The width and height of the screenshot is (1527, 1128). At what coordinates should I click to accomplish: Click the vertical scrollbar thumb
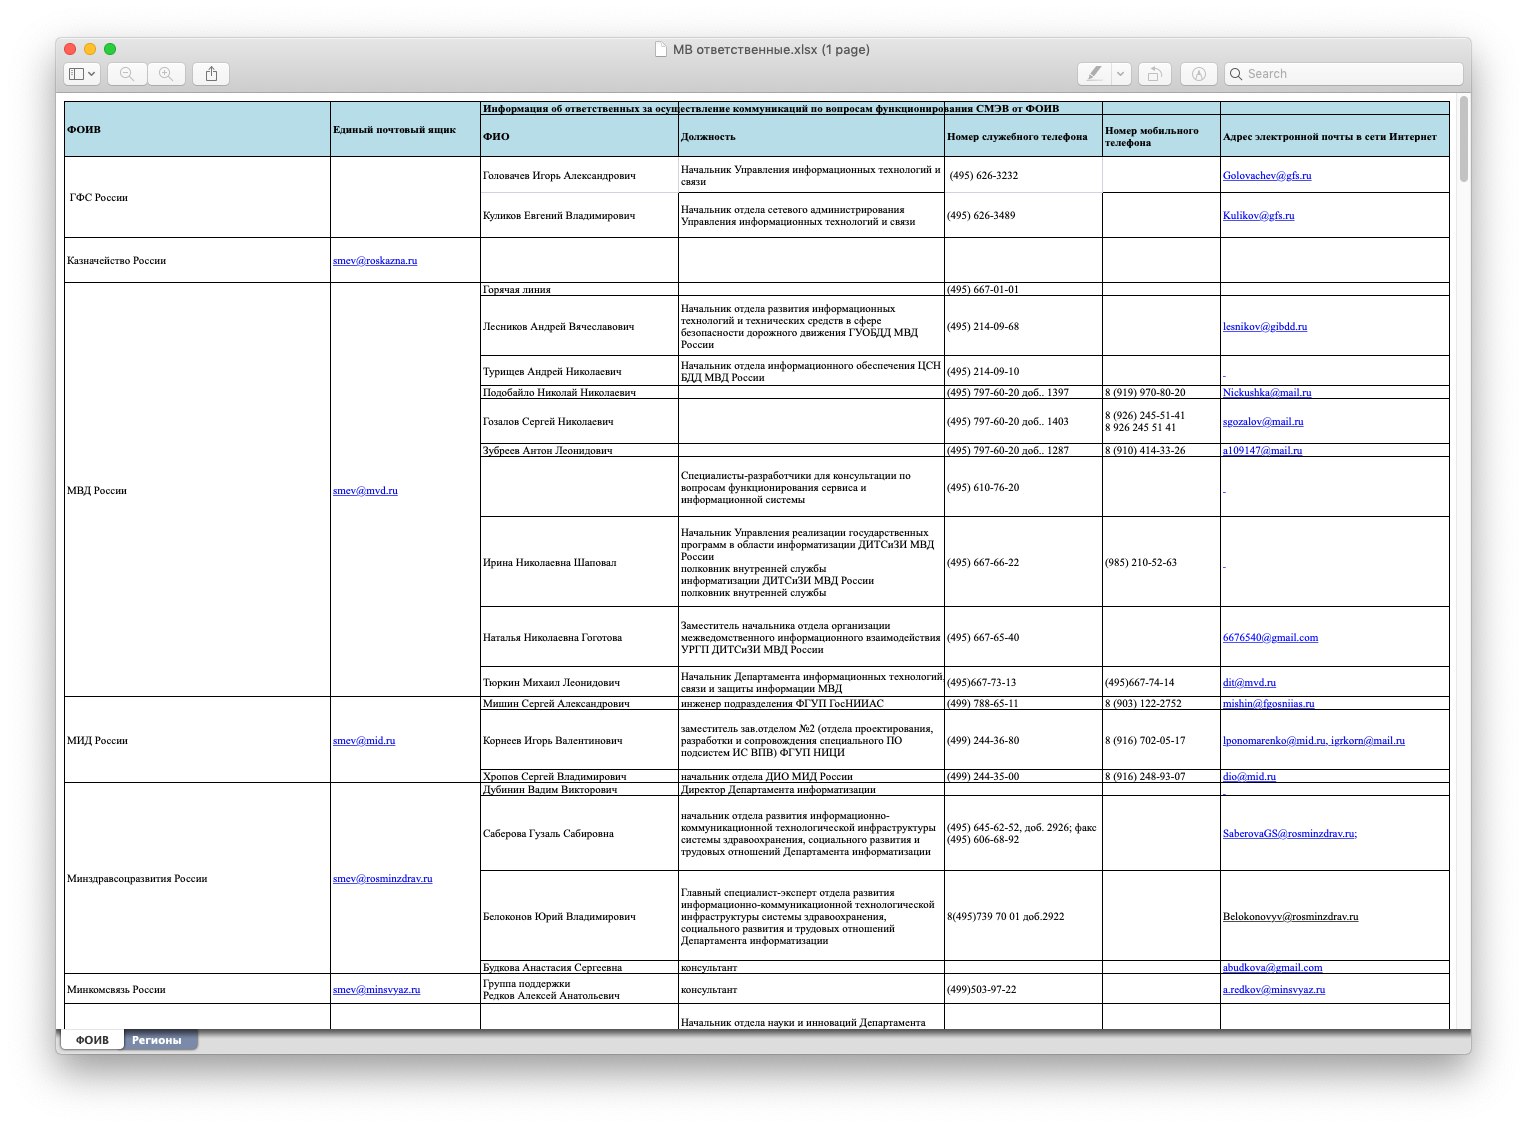(x=1464, y=139)
